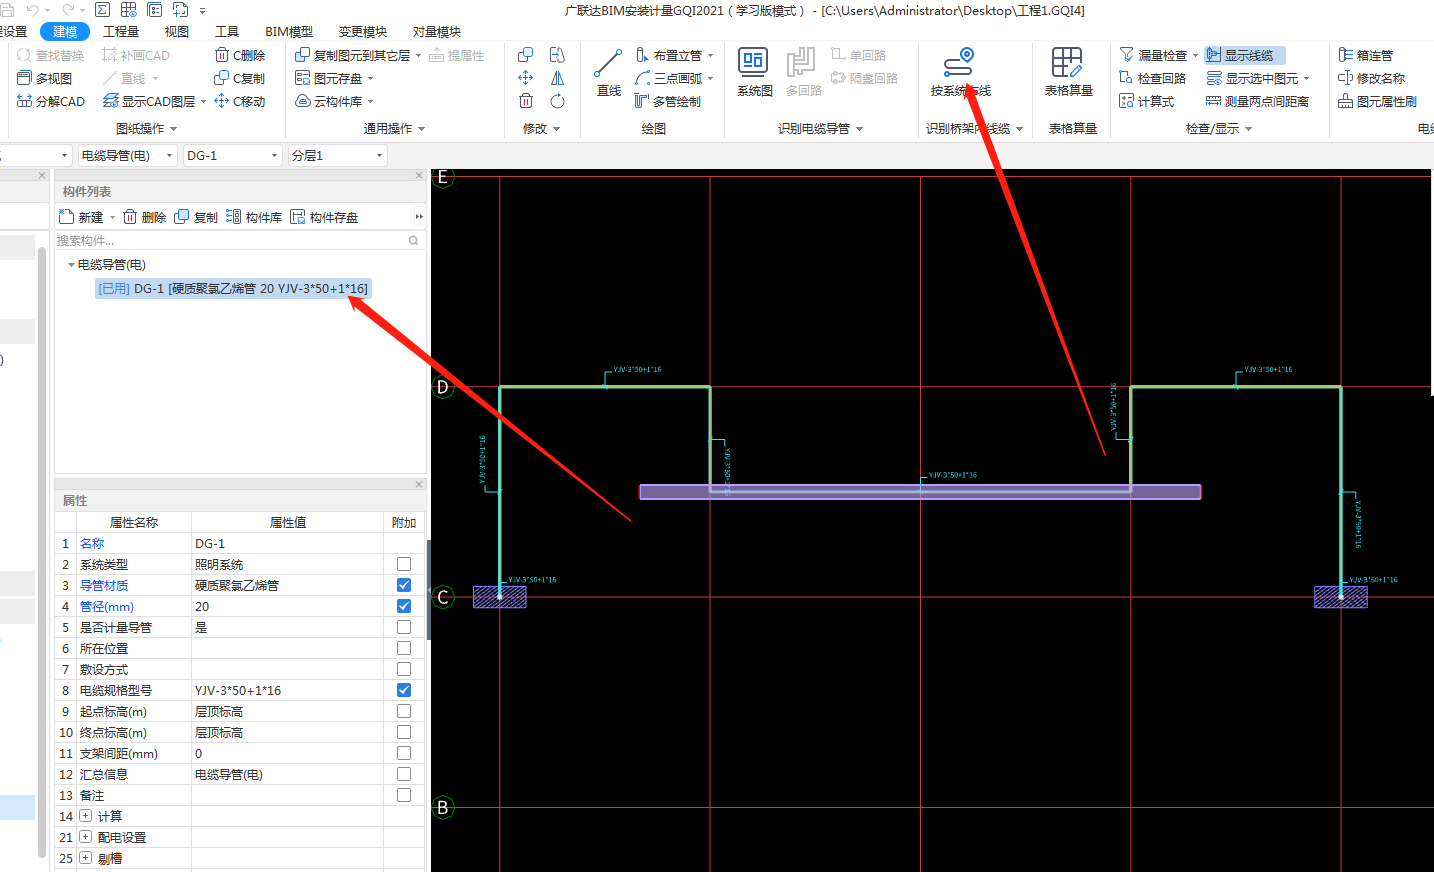The width and height of the screenshot is (1434, 872).
Task: Open the 分层1 layer dropdown
Action: click(337, 155)
